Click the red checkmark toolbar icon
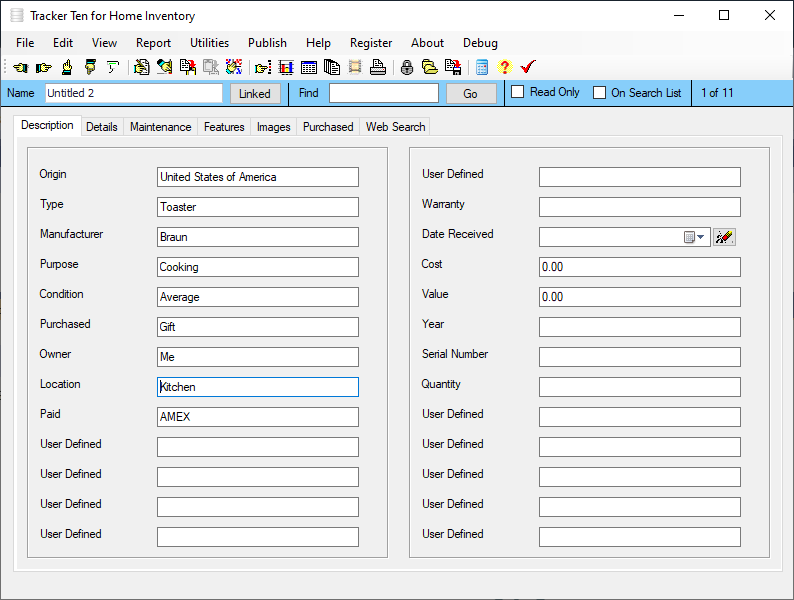The width and height of the screenshot is (794, 600). point(528,68)
